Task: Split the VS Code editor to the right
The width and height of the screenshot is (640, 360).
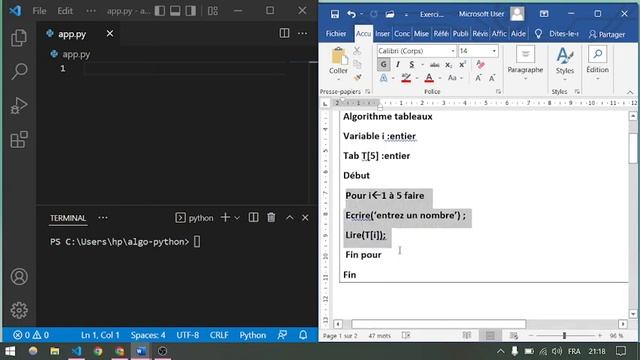Action: pyautogui.click(x=284, y=33)
